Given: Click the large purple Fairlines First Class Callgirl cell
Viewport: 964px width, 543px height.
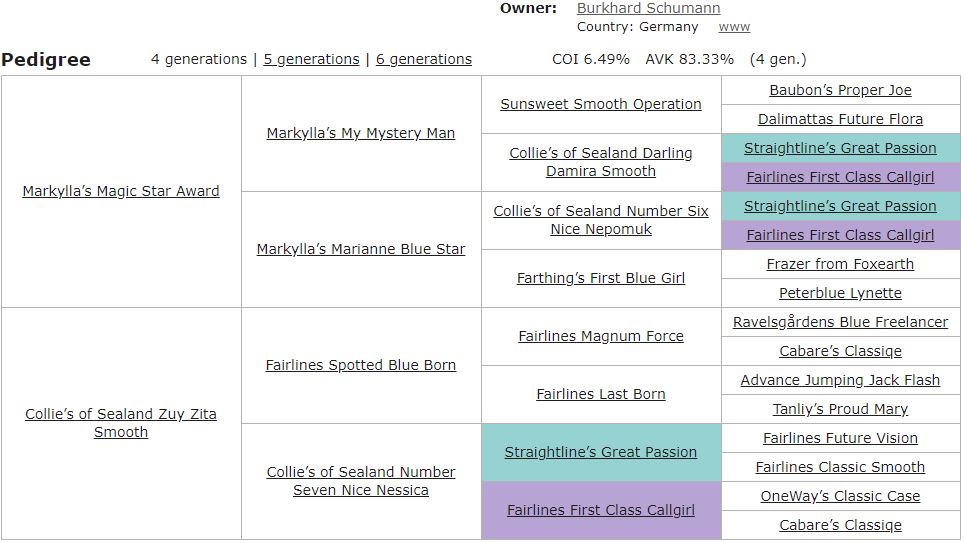Looking at the screenshot, I should tap(601, 510).
